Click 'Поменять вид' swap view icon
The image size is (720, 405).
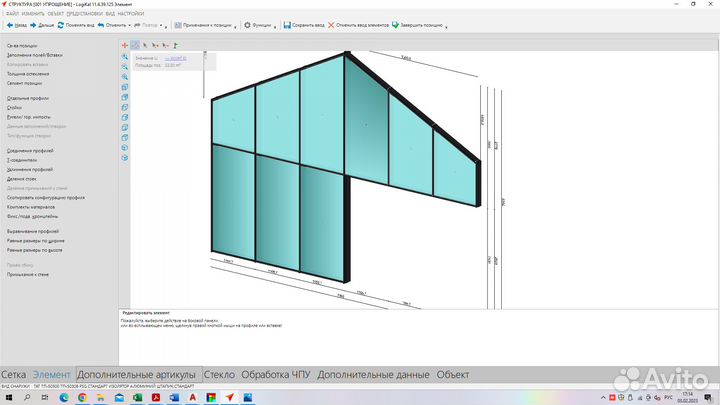(x=60, y=24)
